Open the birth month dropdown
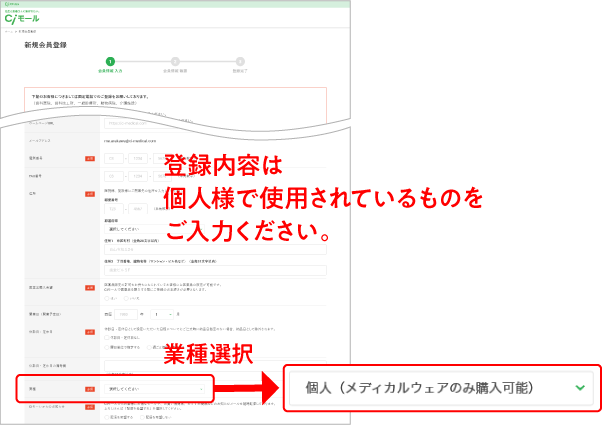Viewport: 610px width, 425px height. 162,314
